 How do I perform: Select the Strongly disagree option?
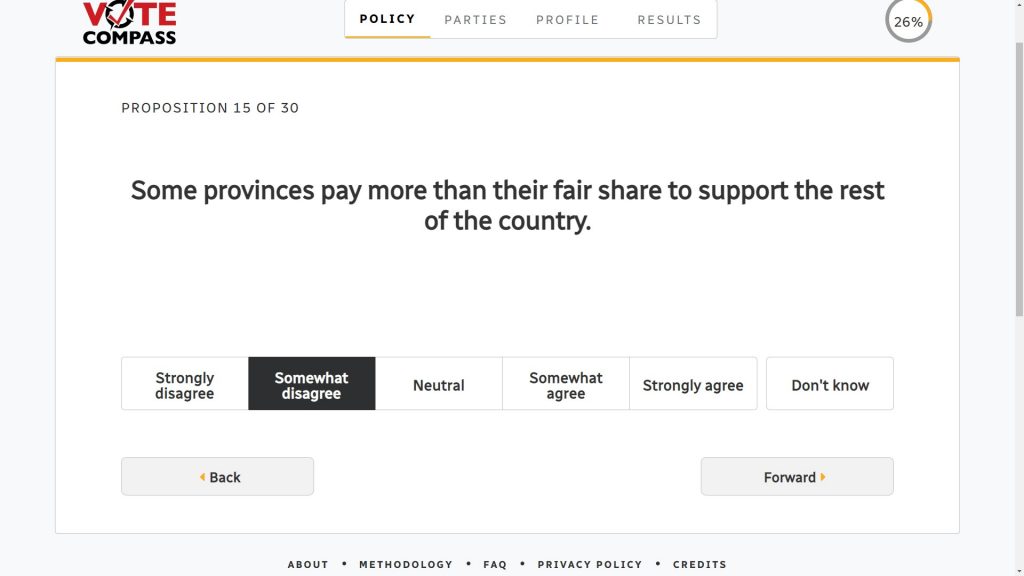pos(185,385)
